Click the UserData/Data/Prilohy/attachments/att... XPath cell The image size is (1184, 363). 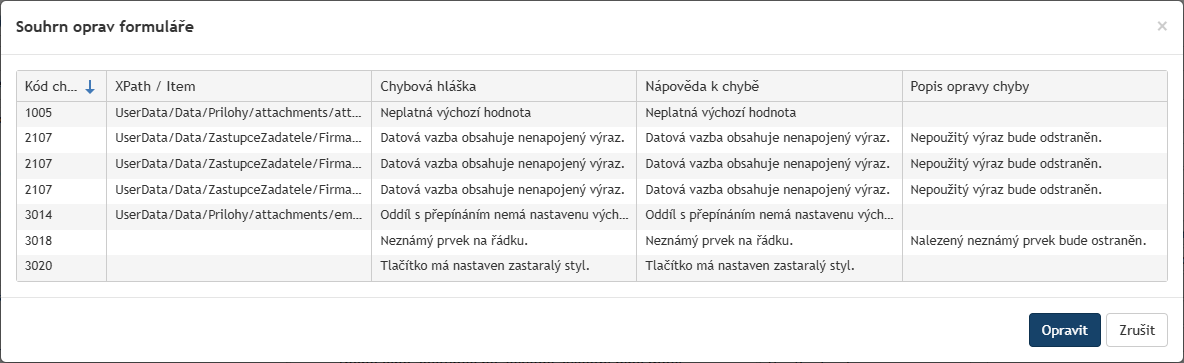click(239, 113)
